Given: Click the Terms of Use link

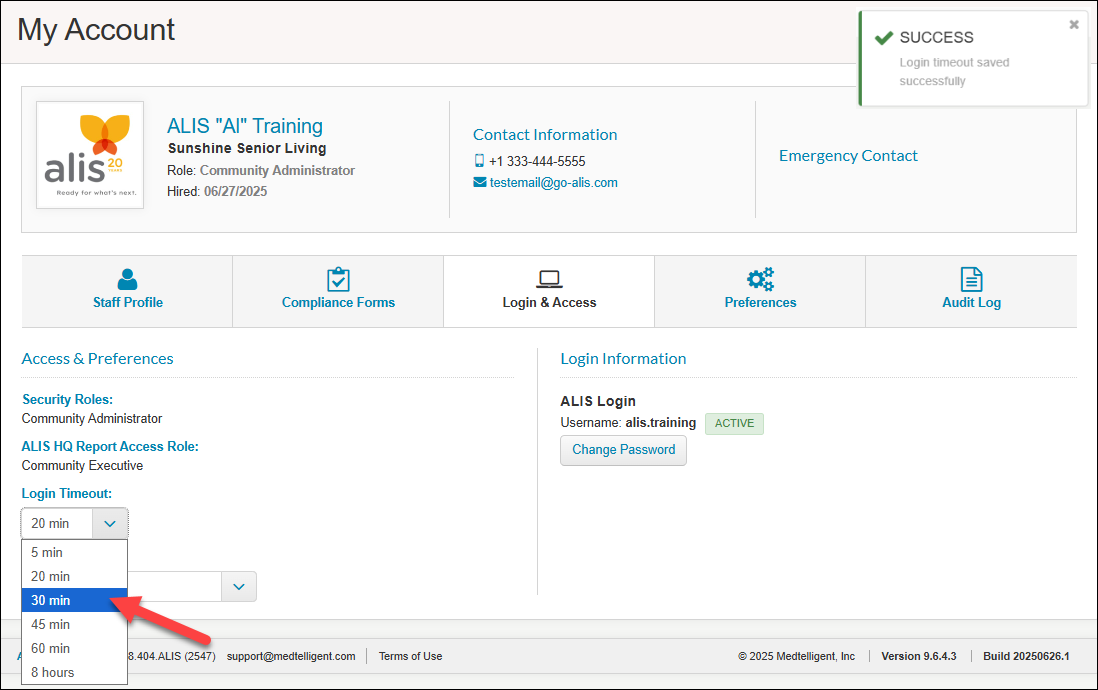Looking at the screenshot, I should [x=410, y=656].
